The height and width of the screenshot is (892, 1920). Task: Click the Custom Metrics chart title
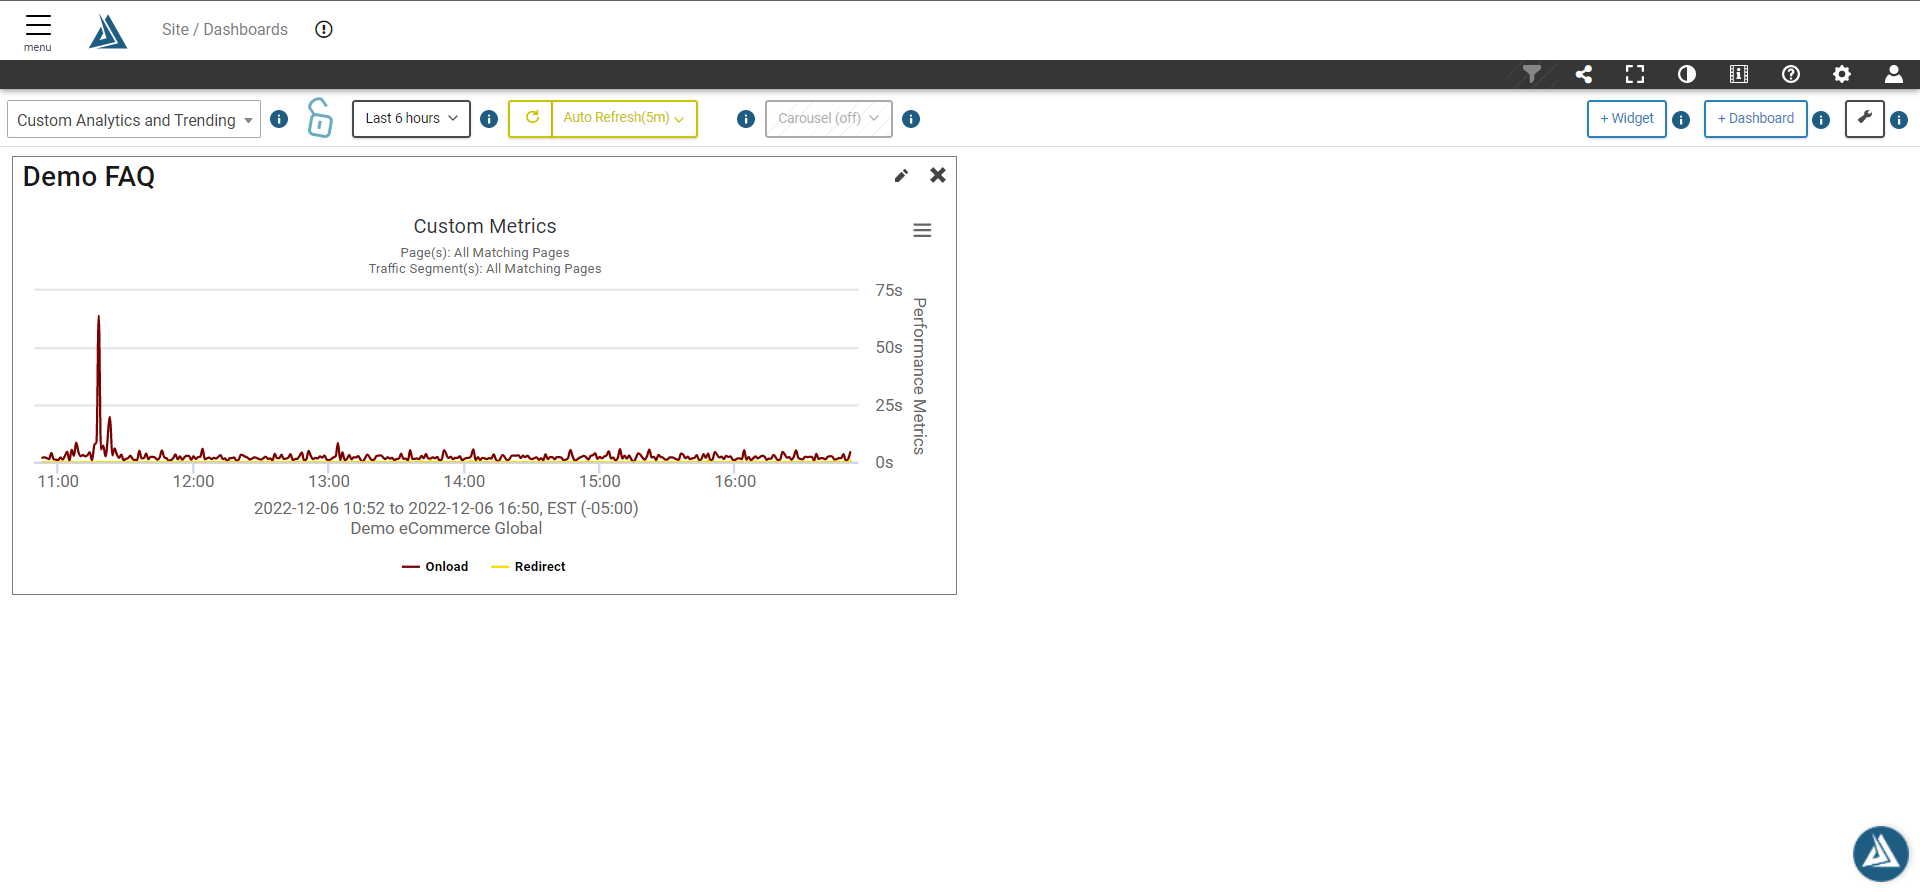pos(485,227)
